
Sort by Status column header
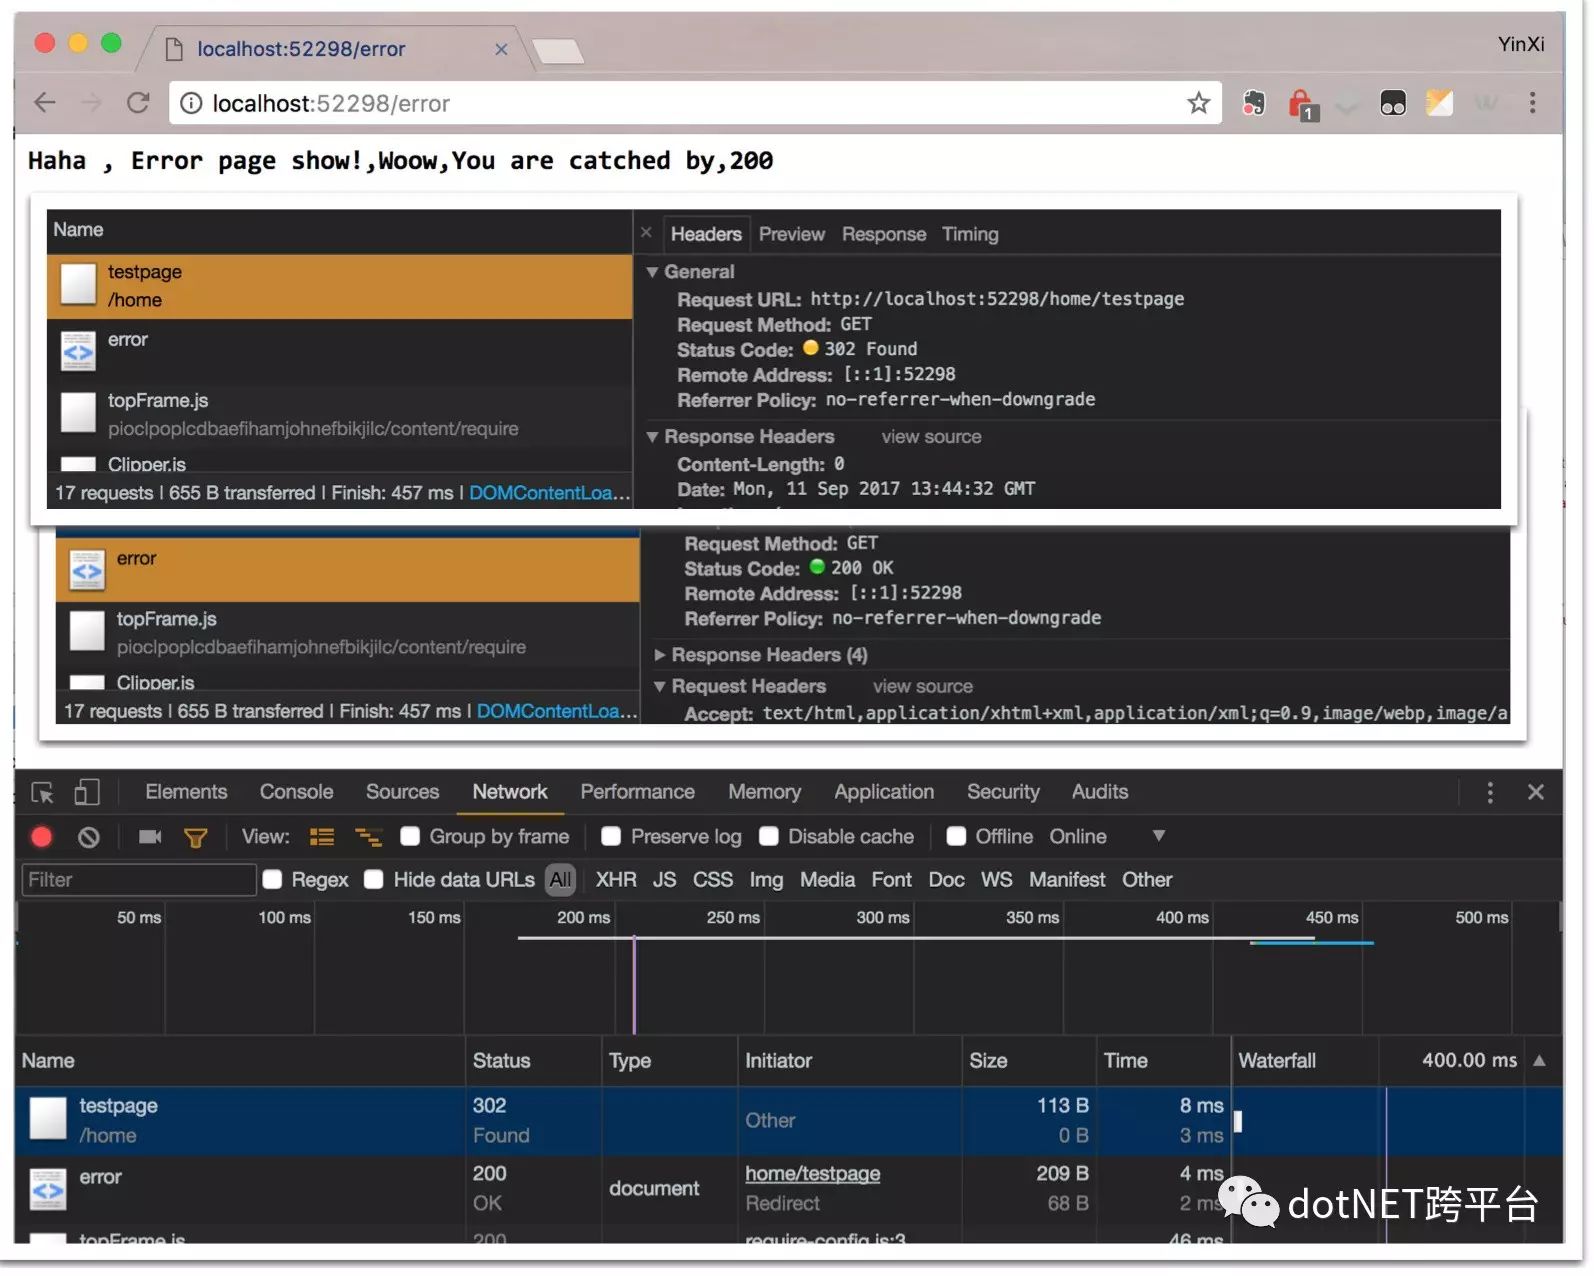pyautogui.click(x=534, y=1061)
